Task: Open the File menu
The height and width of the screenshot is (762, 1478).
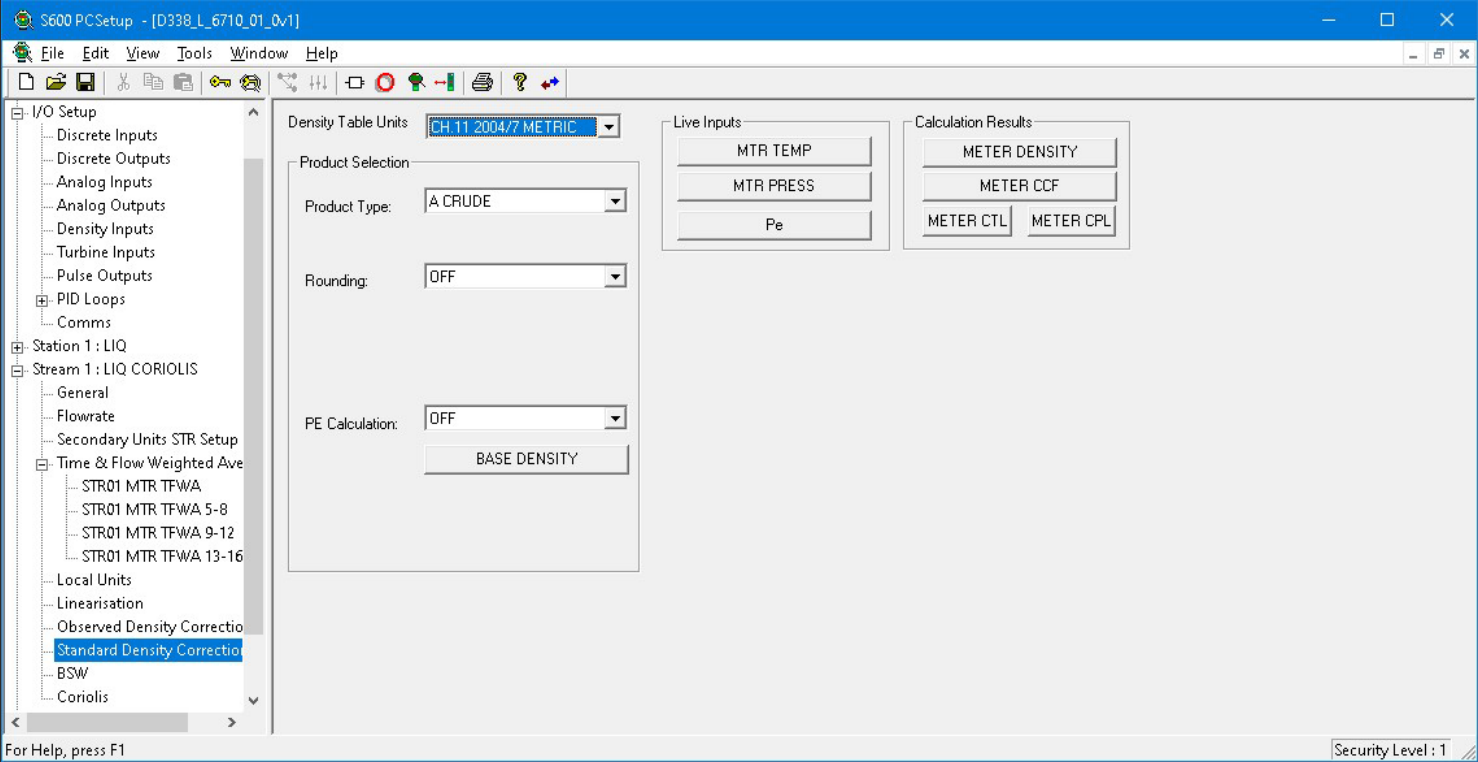Action: click(x=52, y=53)
